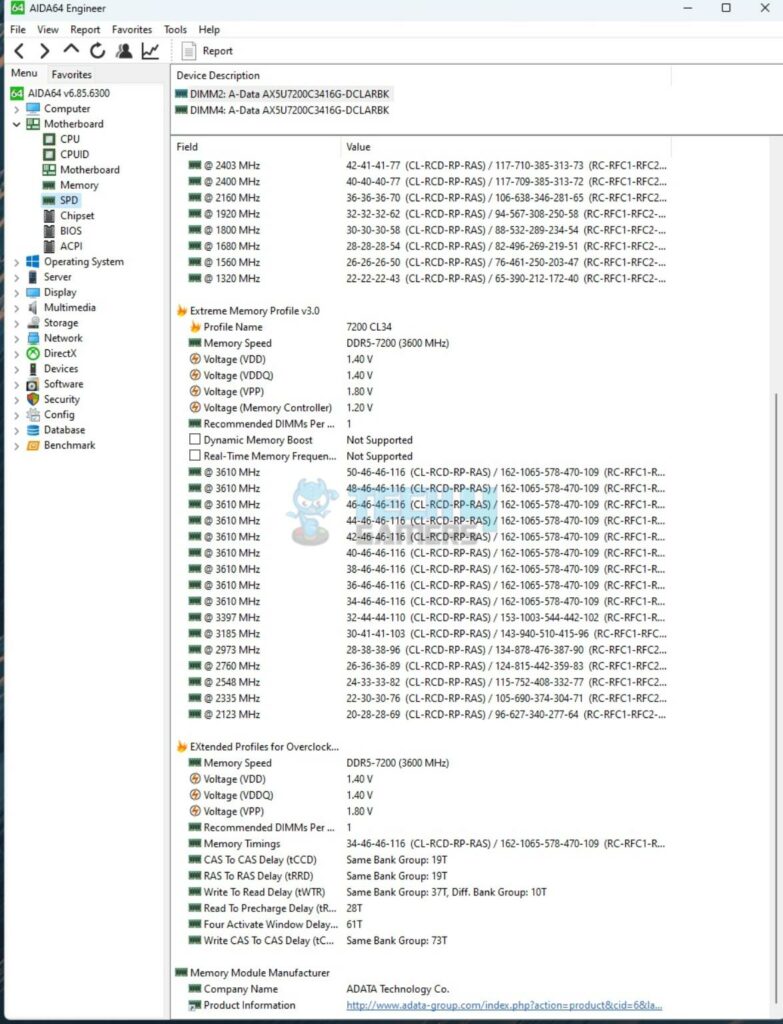783x1024 pixels.
Task: Collapse the Motherboard tree node
Action: (x=16, y=124)
